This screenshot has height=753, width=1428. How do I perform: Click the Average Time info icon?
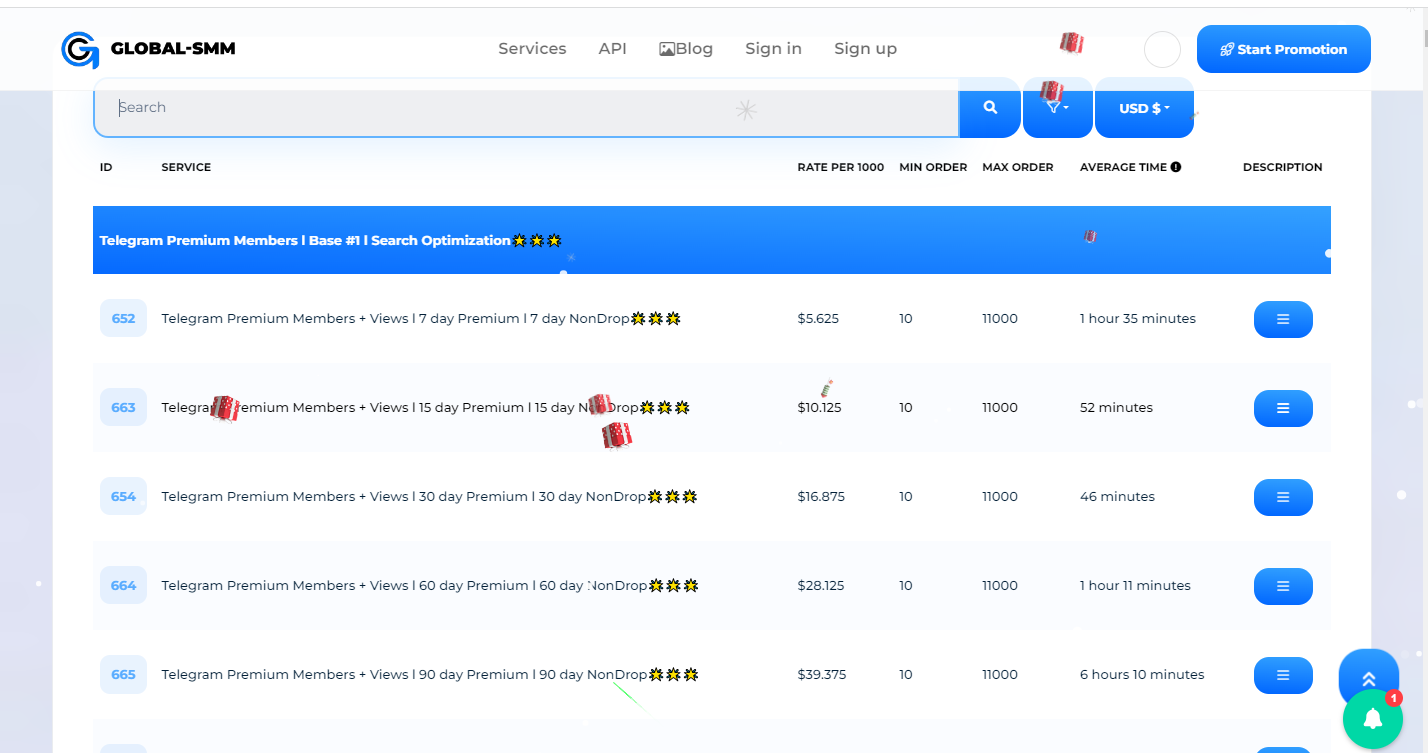pos(1176,167)
